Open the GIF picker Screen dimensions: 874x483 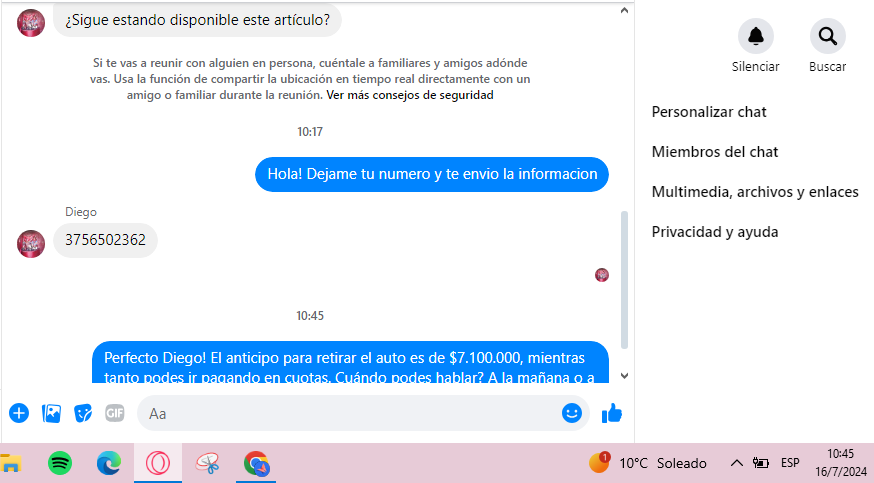(115, 412)
